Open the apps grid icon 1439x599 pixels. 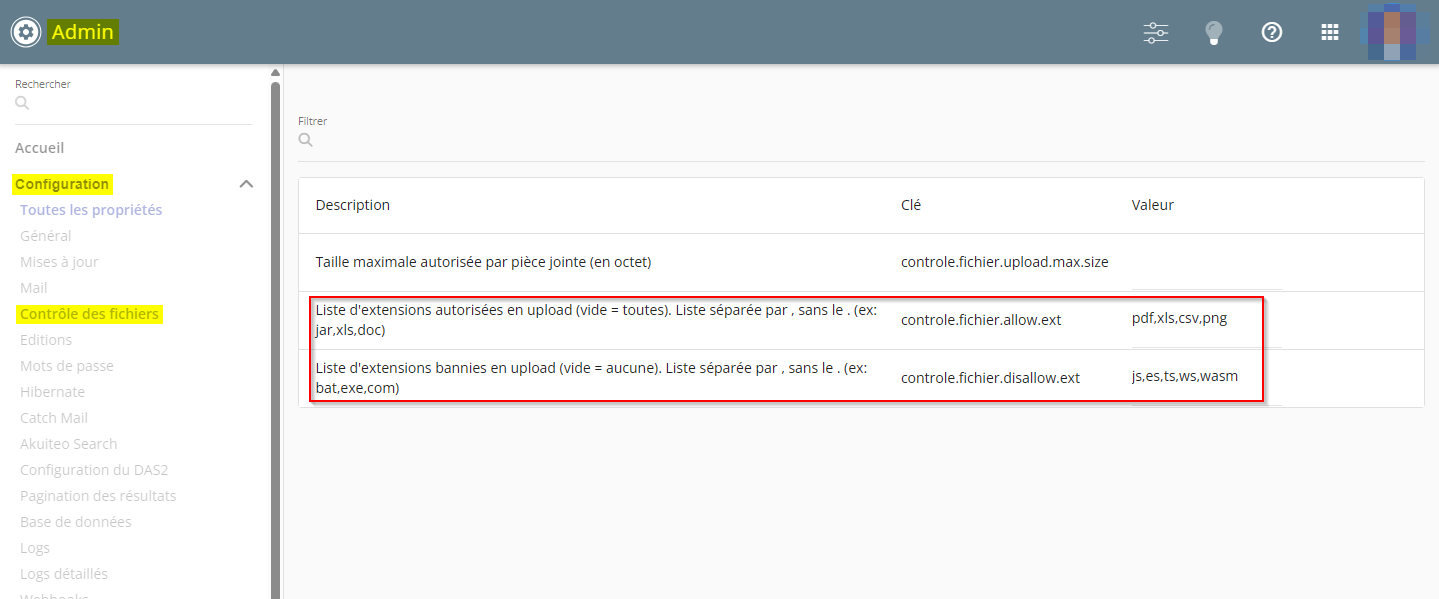(1330, 32)
